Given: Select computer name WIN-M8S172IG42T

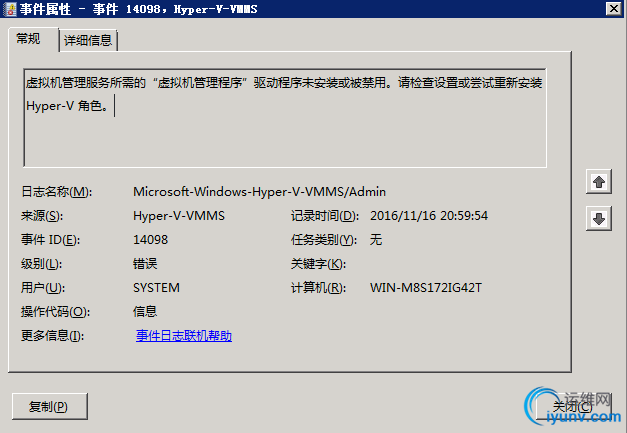Looking at the screenshot, I should (x=426, y=288).
